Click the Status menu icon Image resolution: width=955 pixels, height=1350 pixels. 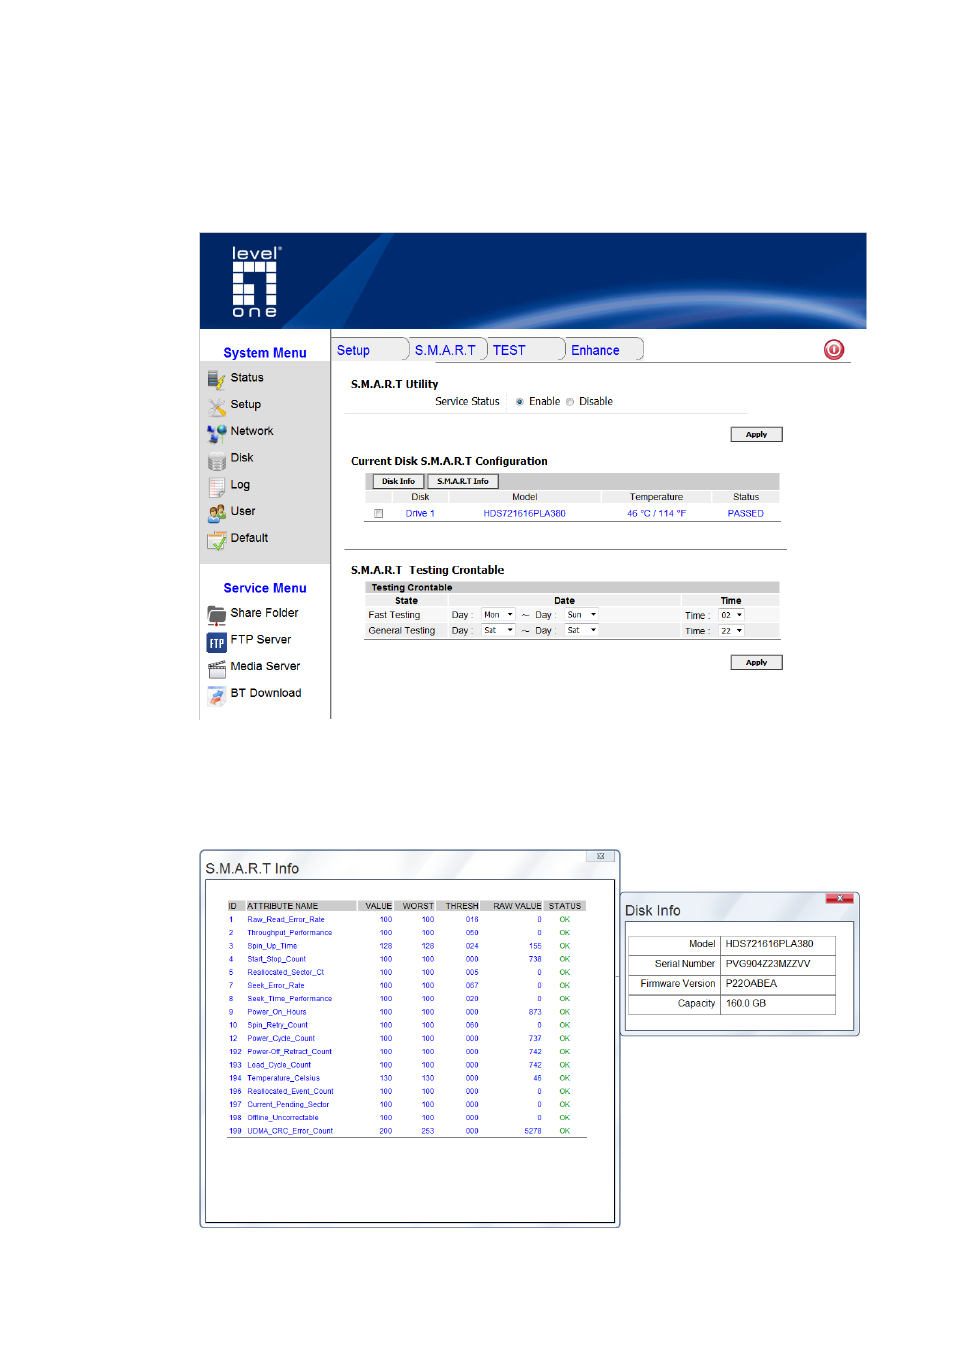[x=216, y=379]
